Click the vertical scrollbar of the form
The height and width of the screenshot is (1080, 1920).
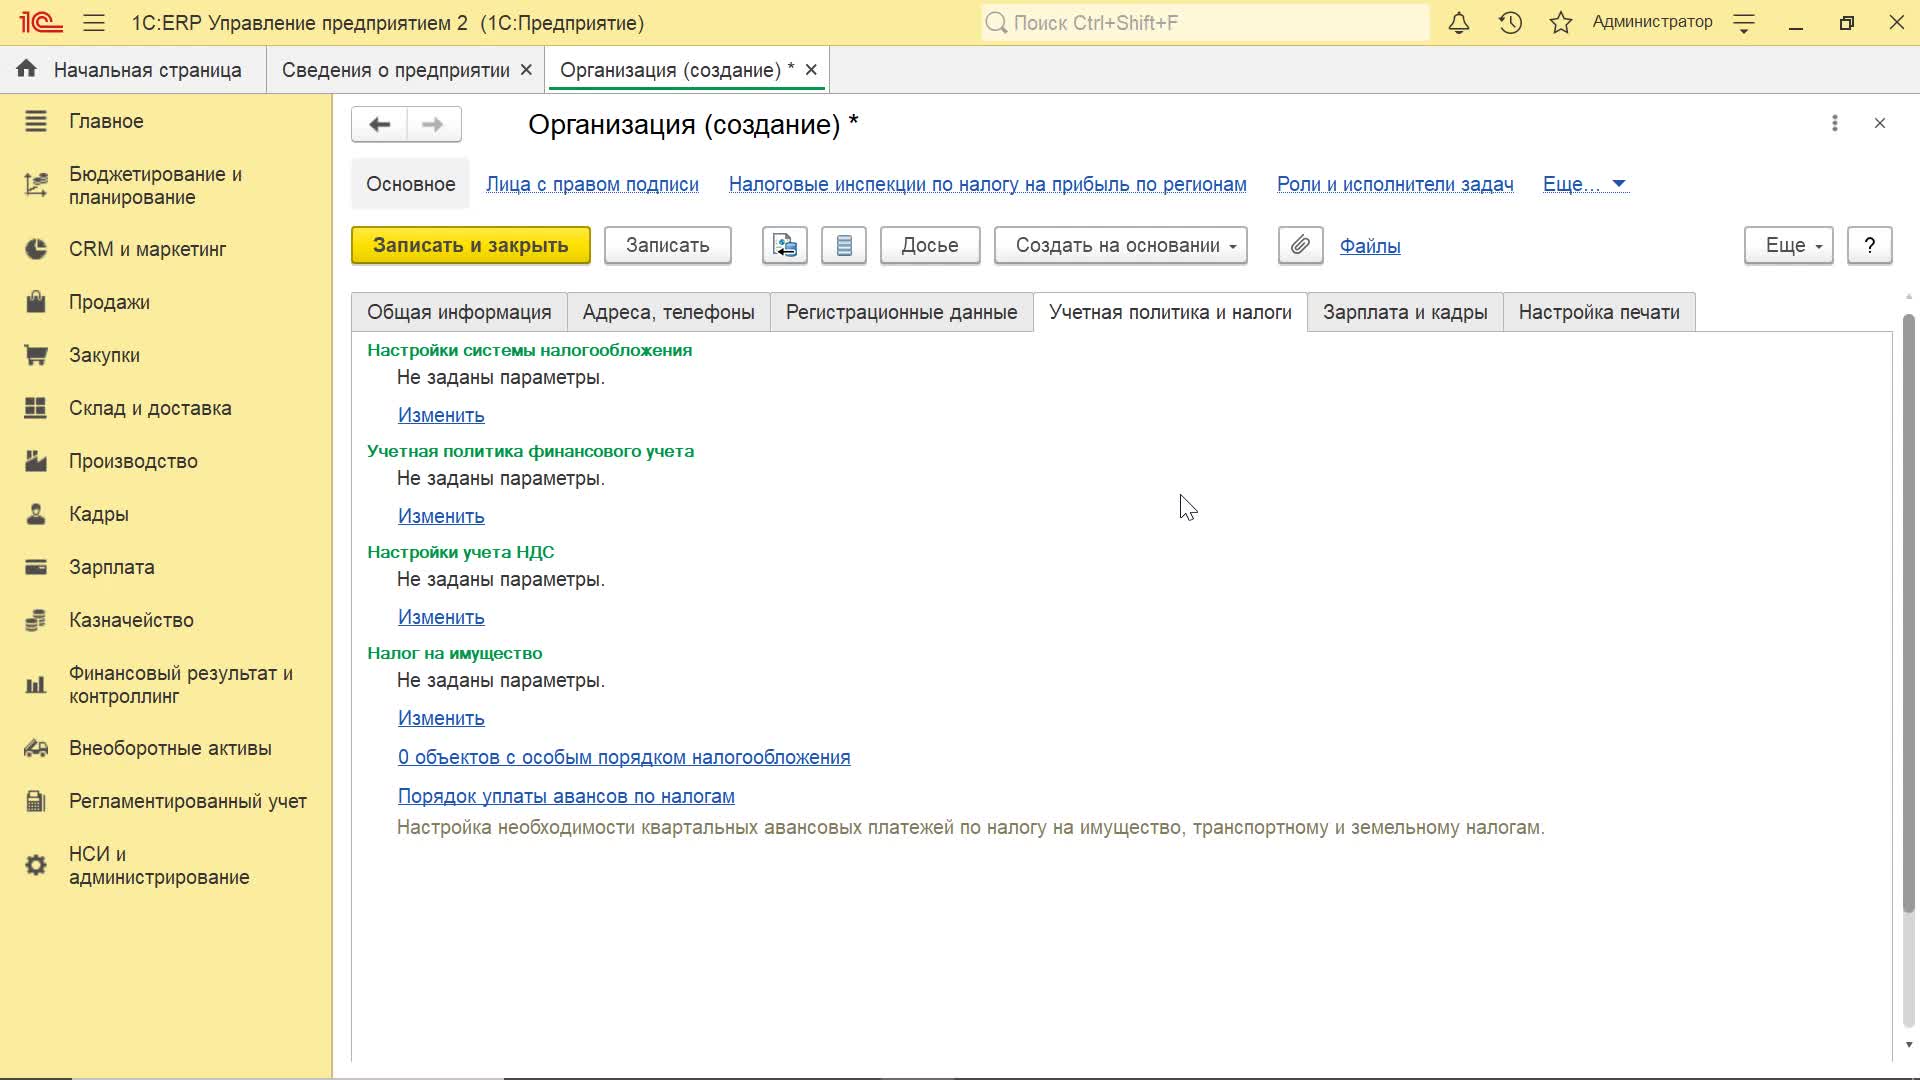tap(1908, 612)
